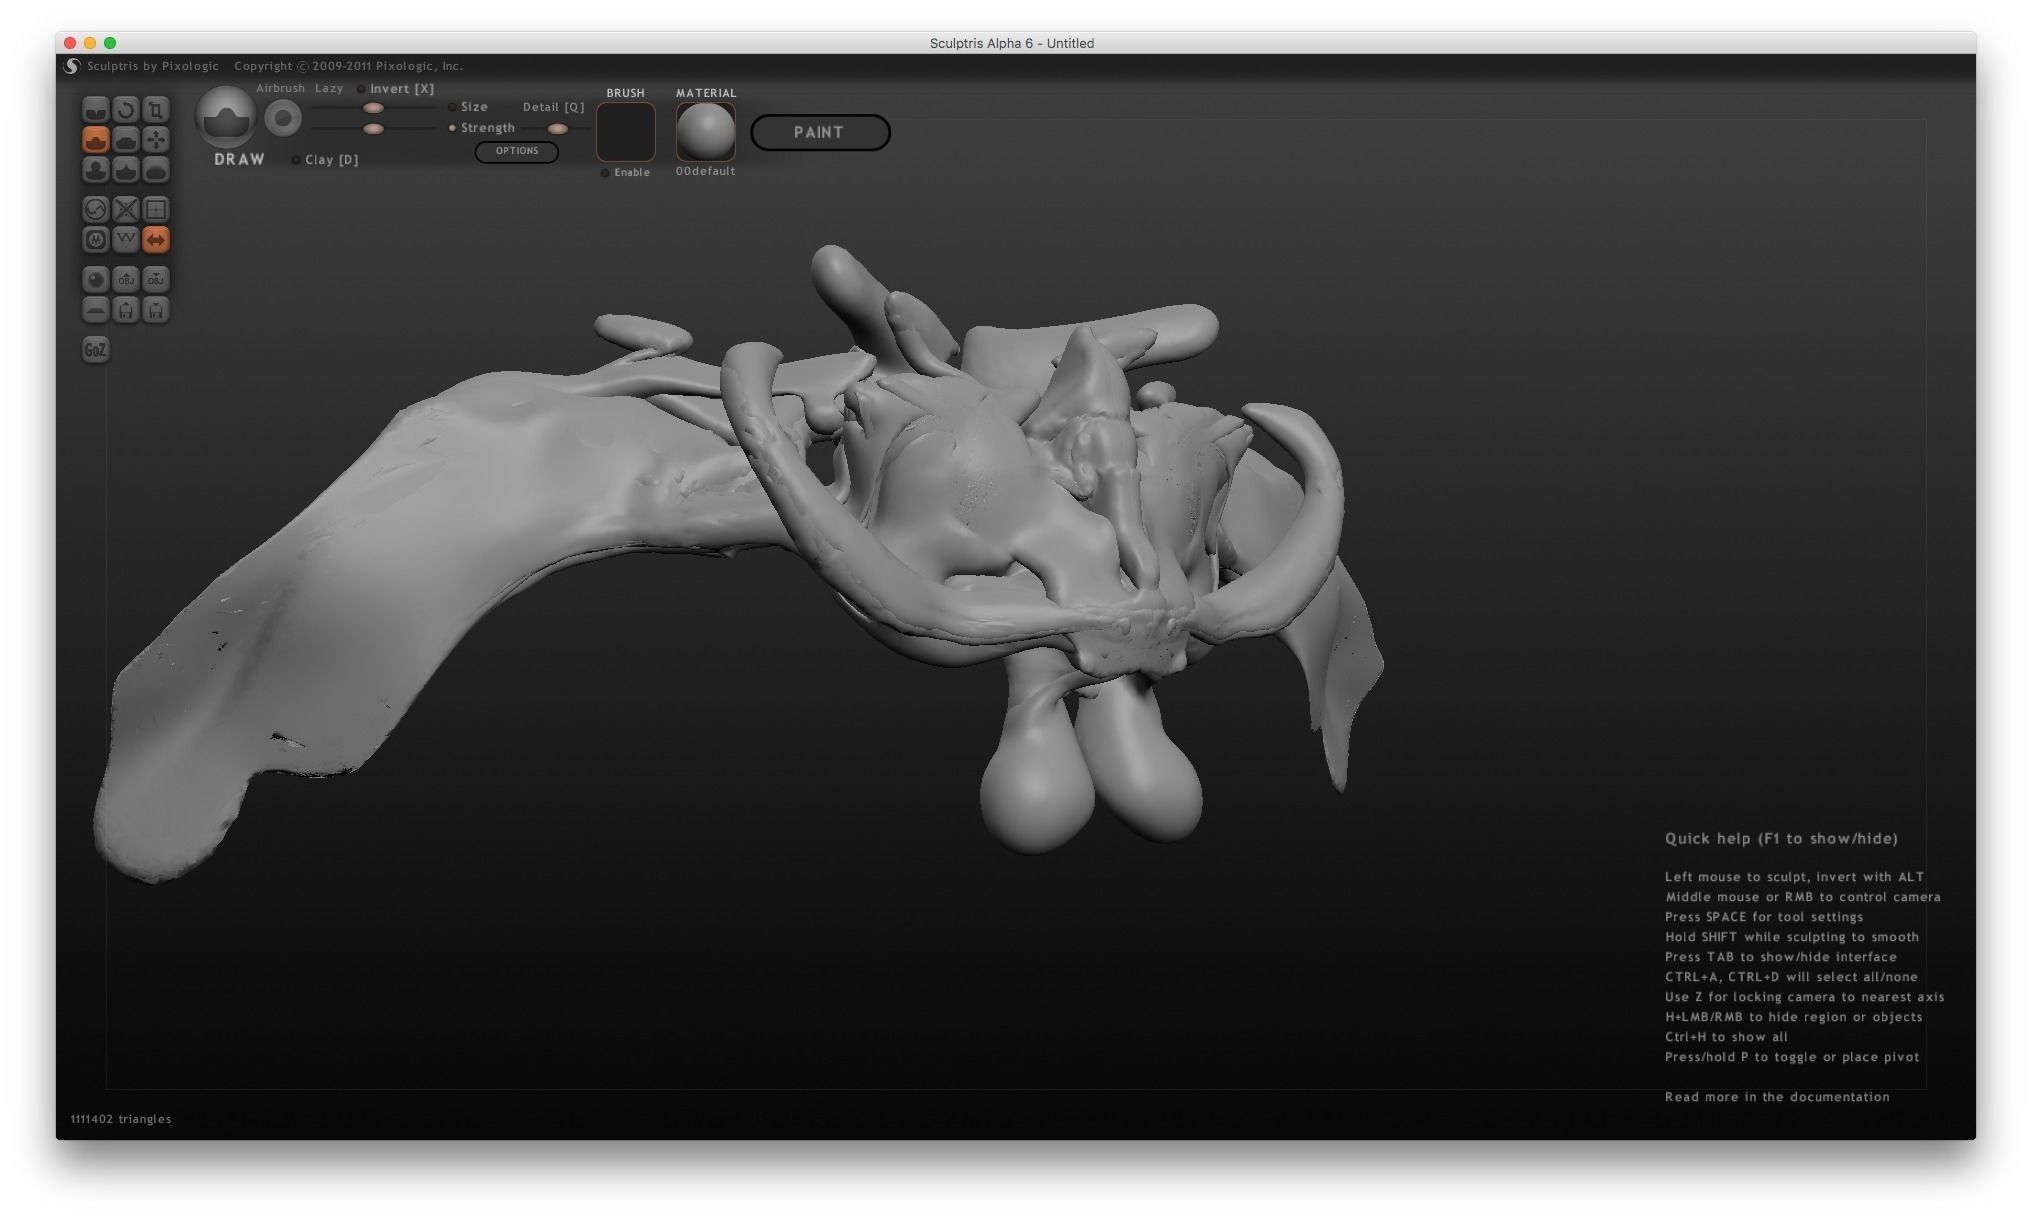Click the Sculptris logo in the header
The height and width of the screenshot is (1220, 2032).
point(71,66)
